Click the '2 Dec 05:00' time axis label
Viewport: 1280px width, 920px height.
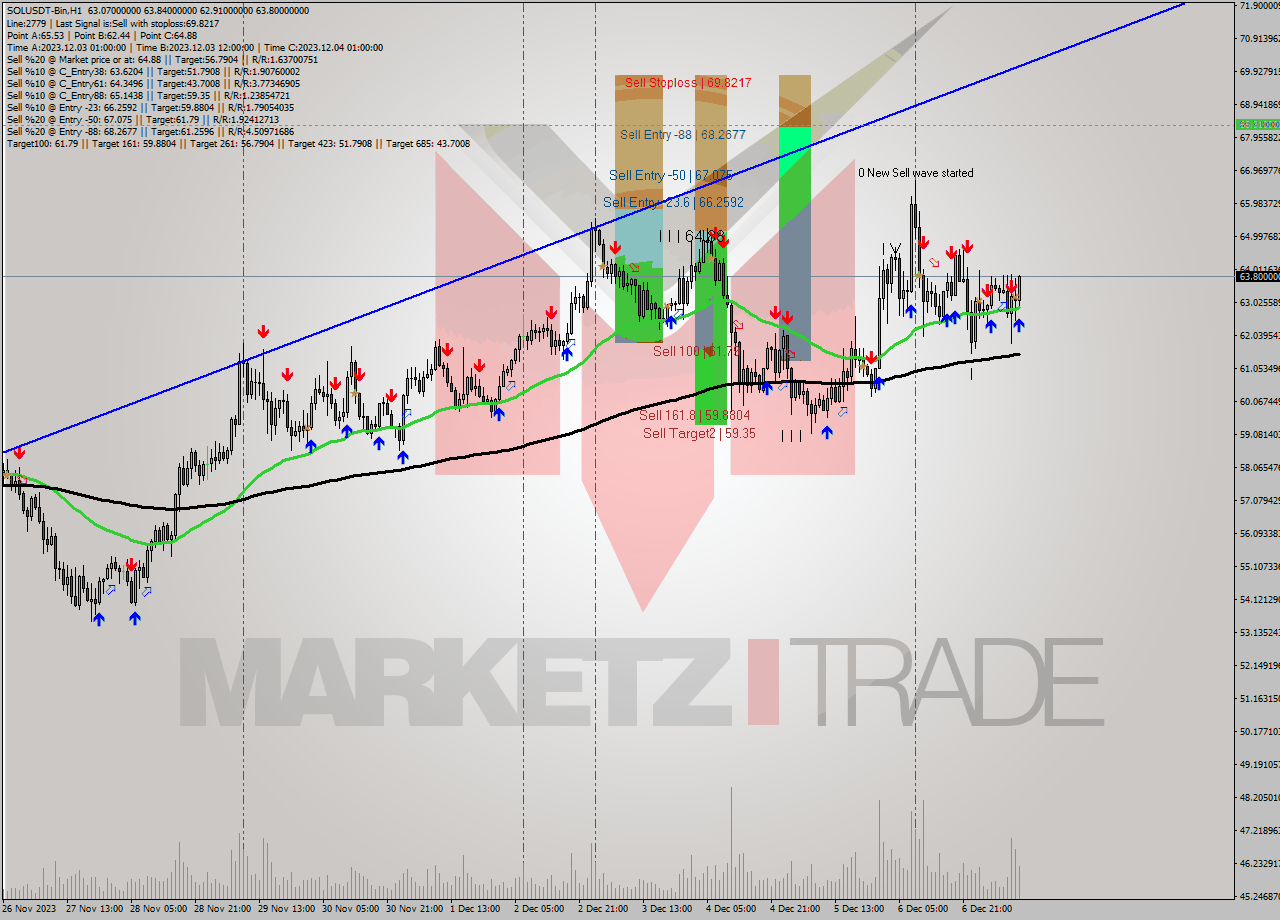click(x=539, y=909)
